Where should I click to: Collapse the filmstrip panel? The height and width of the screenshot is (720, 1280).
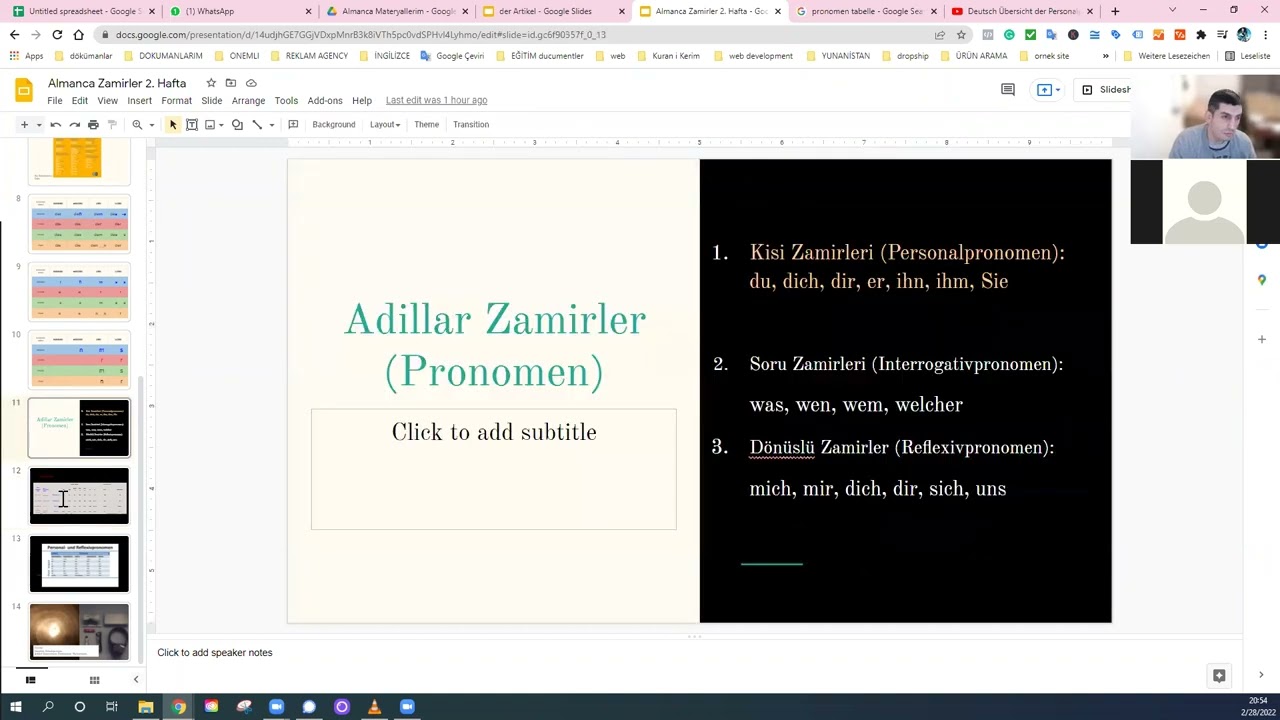coord(136,680)
